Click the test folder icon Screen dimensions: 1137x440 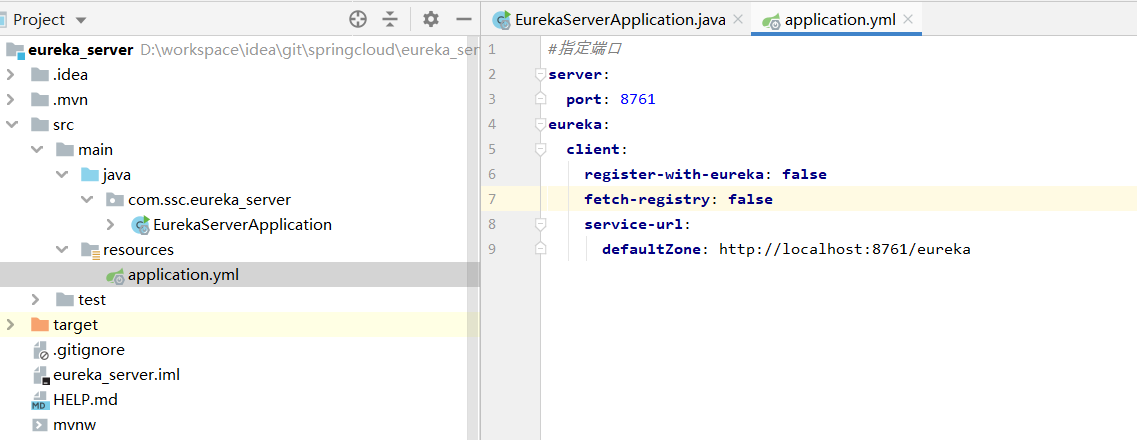pyautogui.click(x=65, y=300)
